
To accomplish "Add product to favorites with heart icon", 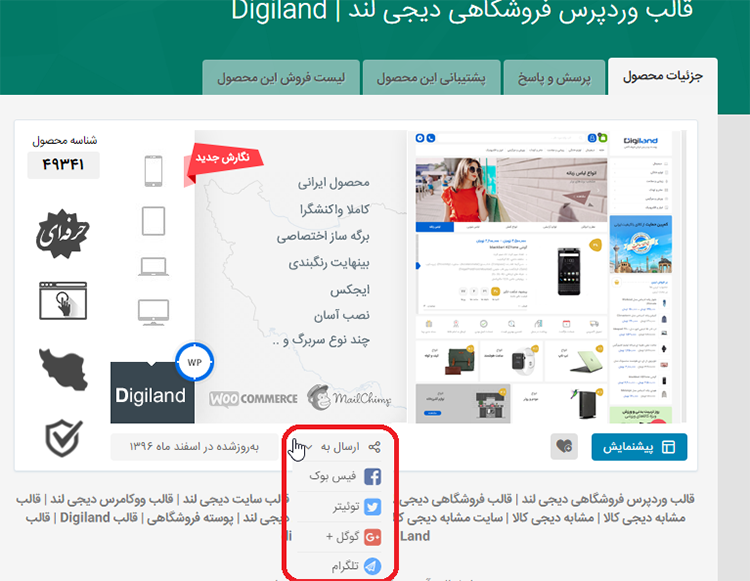I will (564, 447).
